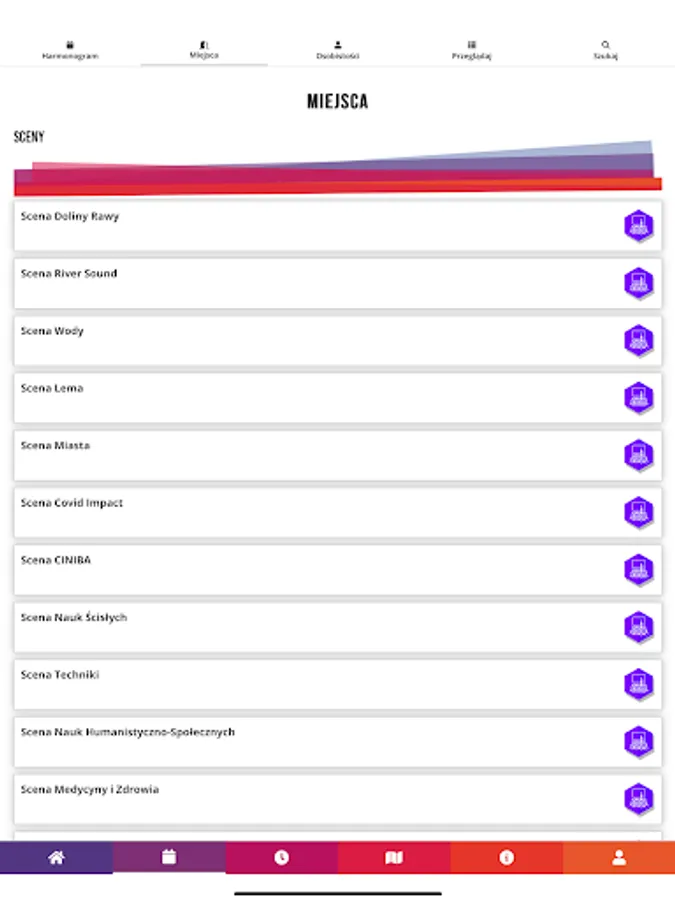Image resolution: width=675 pixels, height=900 pixels.
Task: Tap the home icon in bottom bar
Action: (56, 857)
